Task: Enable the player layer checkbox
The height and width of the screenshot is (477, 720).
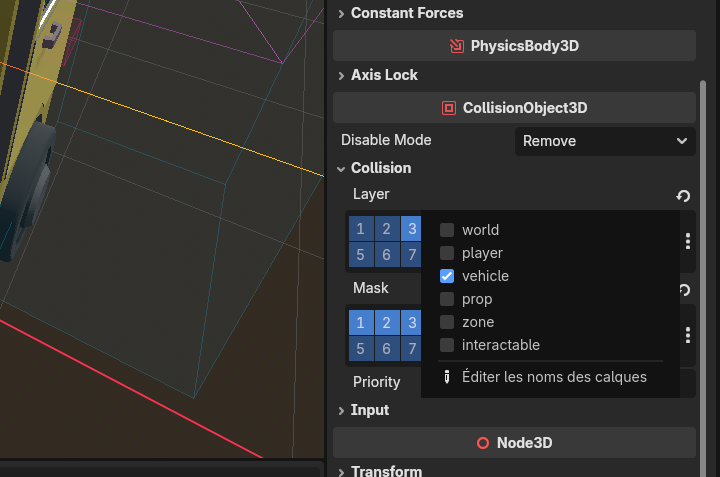Action: click(x=447, y=253)
